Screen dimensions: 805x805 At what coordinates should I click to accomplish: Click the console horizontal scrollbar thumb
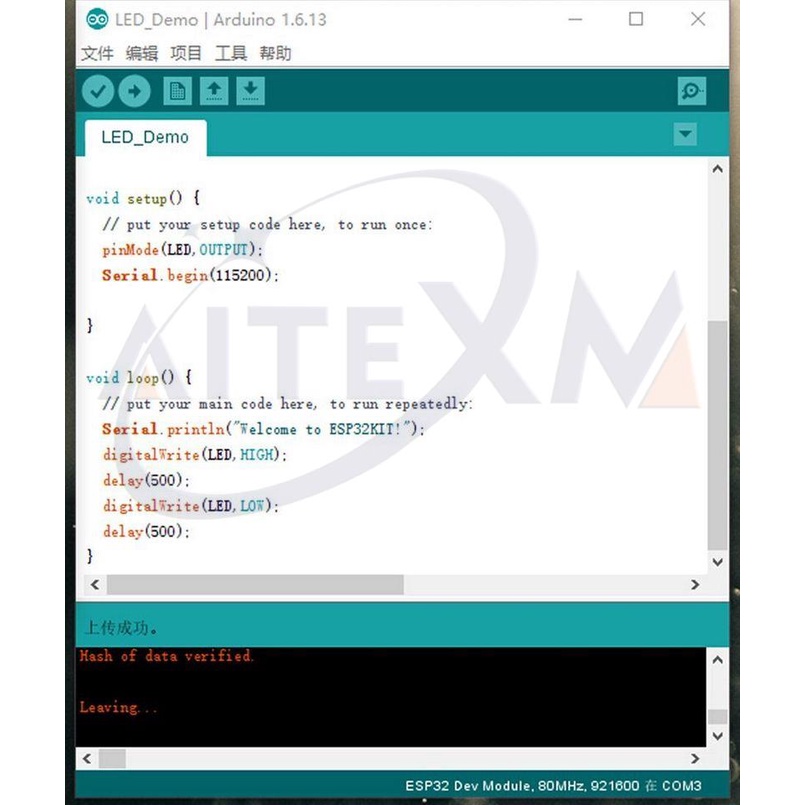(112, 759)
